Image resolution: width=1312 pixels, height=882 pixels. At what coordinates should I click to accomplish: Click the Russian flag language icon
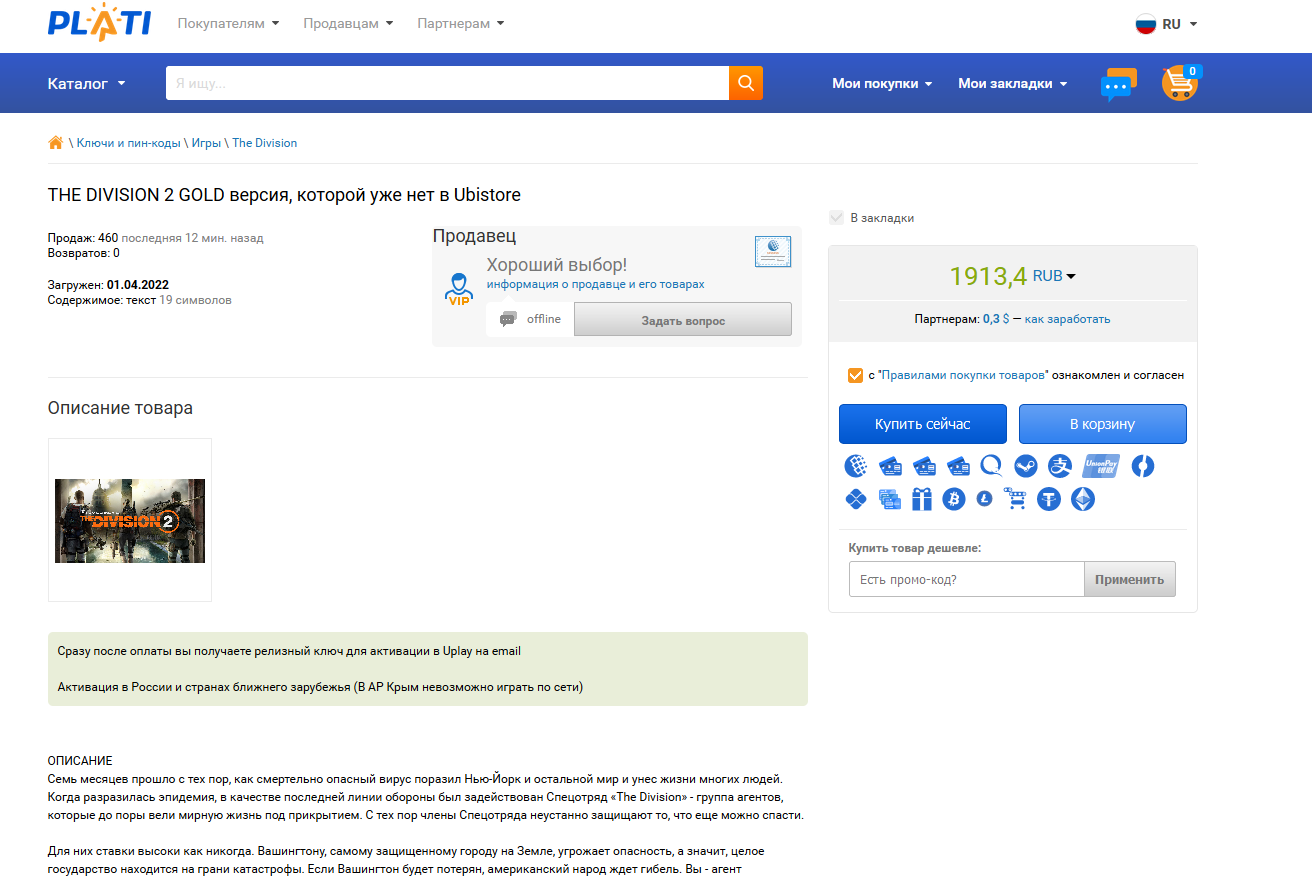pyautogui.click(x=1145, y=24)
